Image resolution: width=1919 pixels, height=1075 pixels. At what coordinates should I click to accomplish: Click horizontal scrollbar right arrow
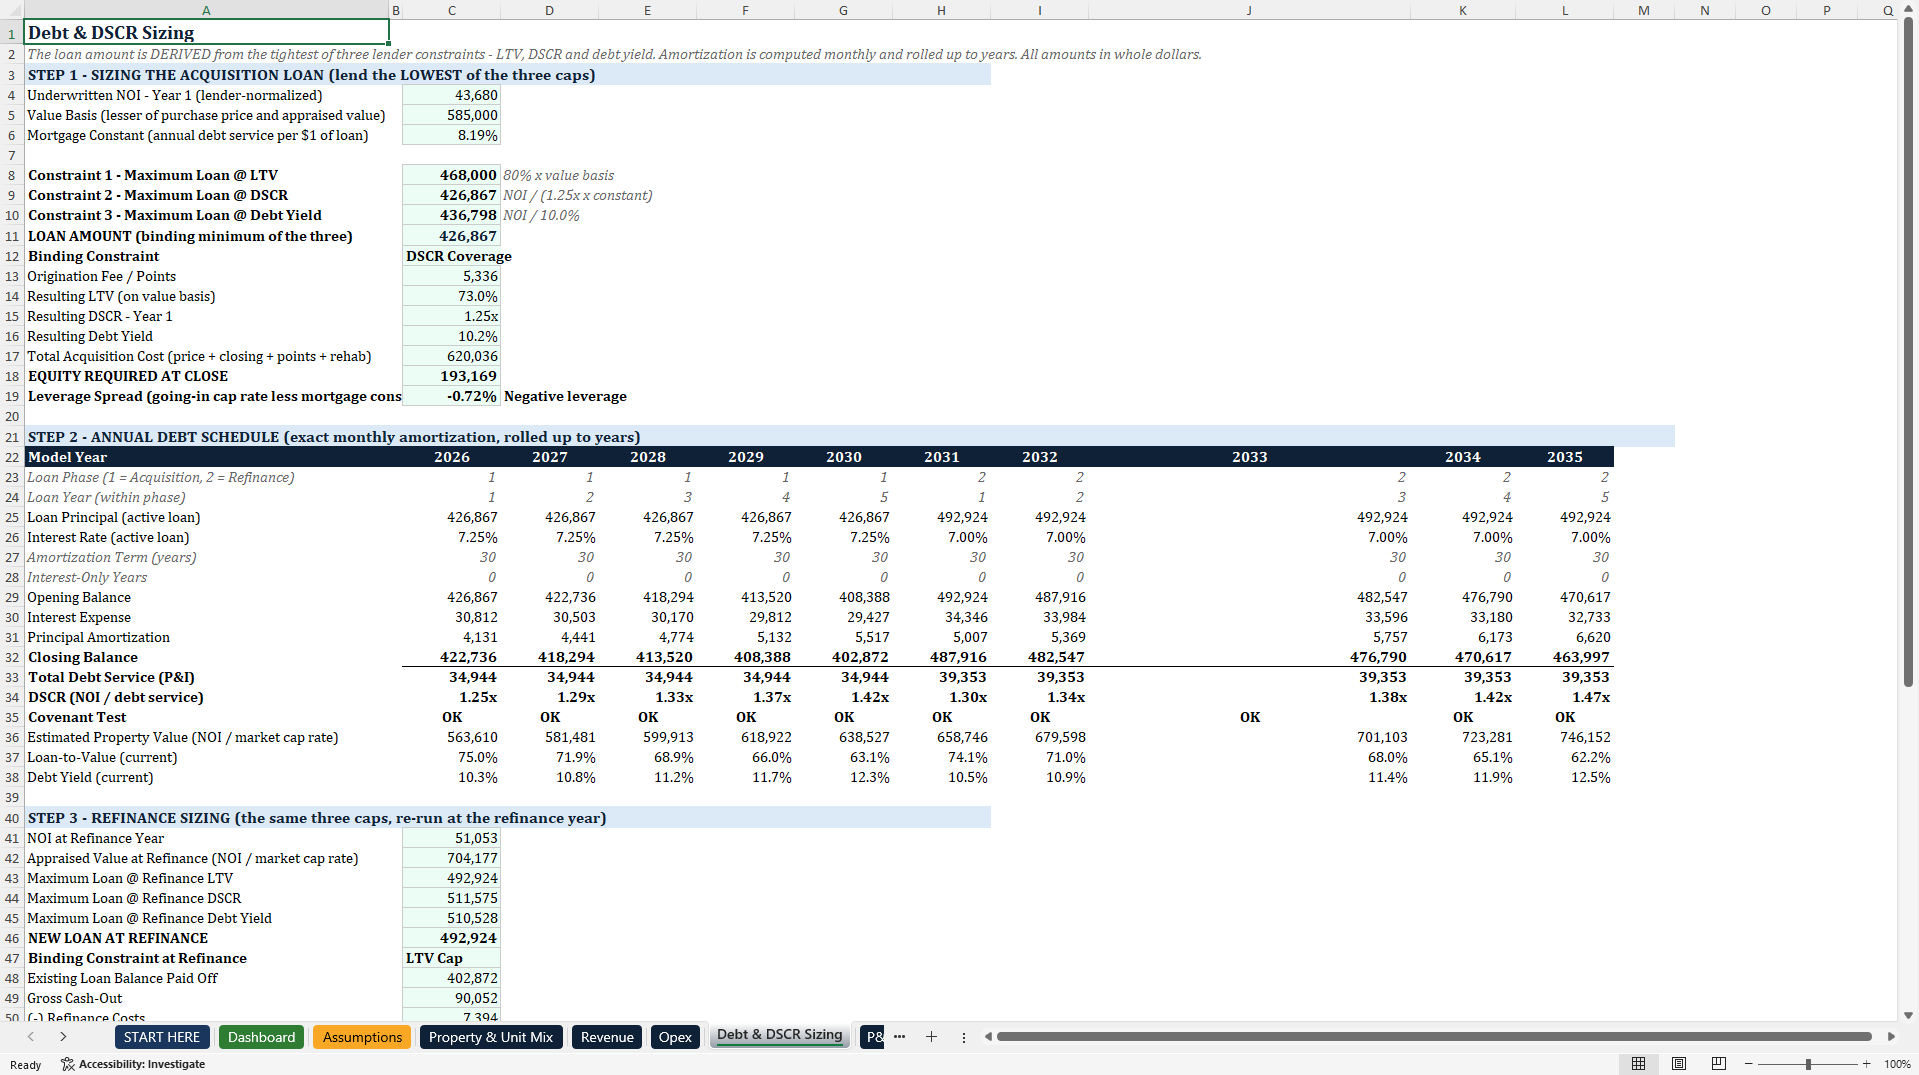1891,1037
